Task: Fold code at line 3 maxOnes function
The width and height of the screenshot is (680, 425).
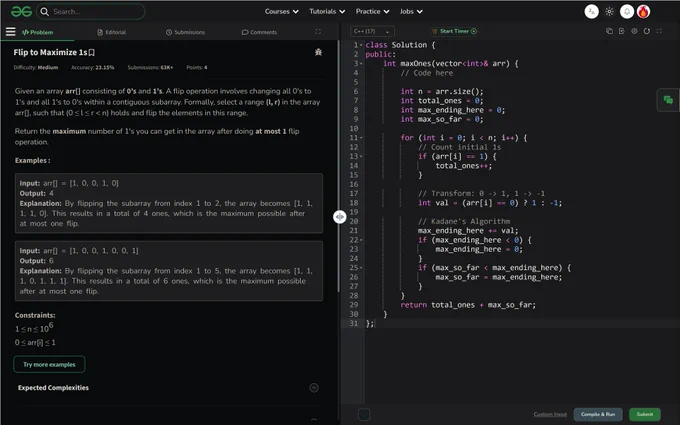Action: tap(361, 64)
